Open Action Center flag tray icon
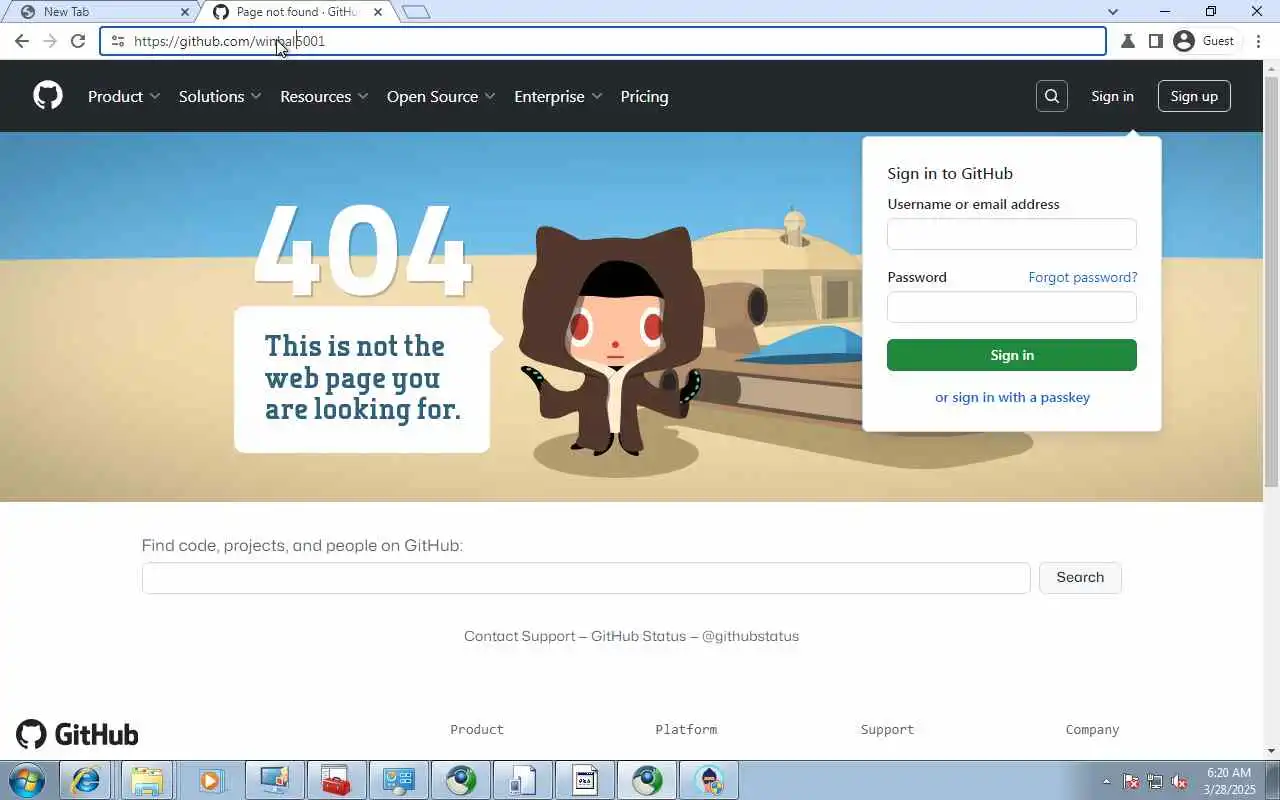The width and height of the screenshot is (1280, 800). [x=1131, y=781]
